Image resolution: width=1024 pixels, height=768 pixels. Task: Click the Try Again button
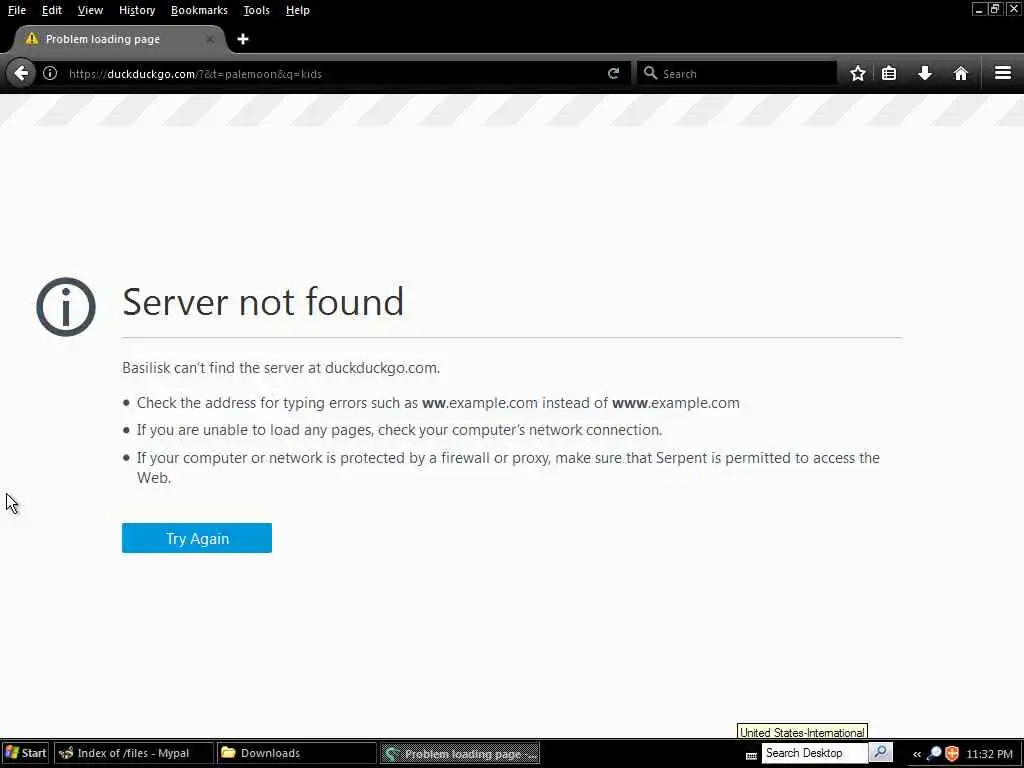197,538
